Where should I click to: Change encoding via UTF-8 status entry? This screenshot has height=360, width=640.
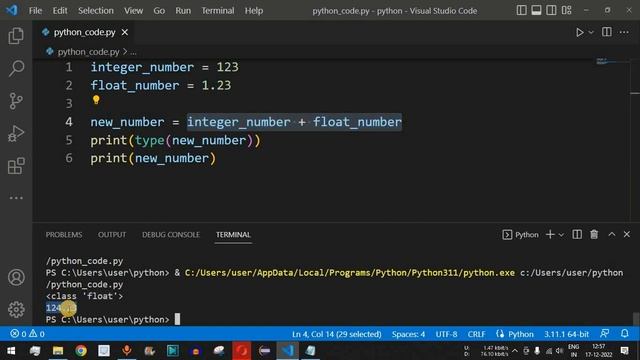[x=446, y=334]
